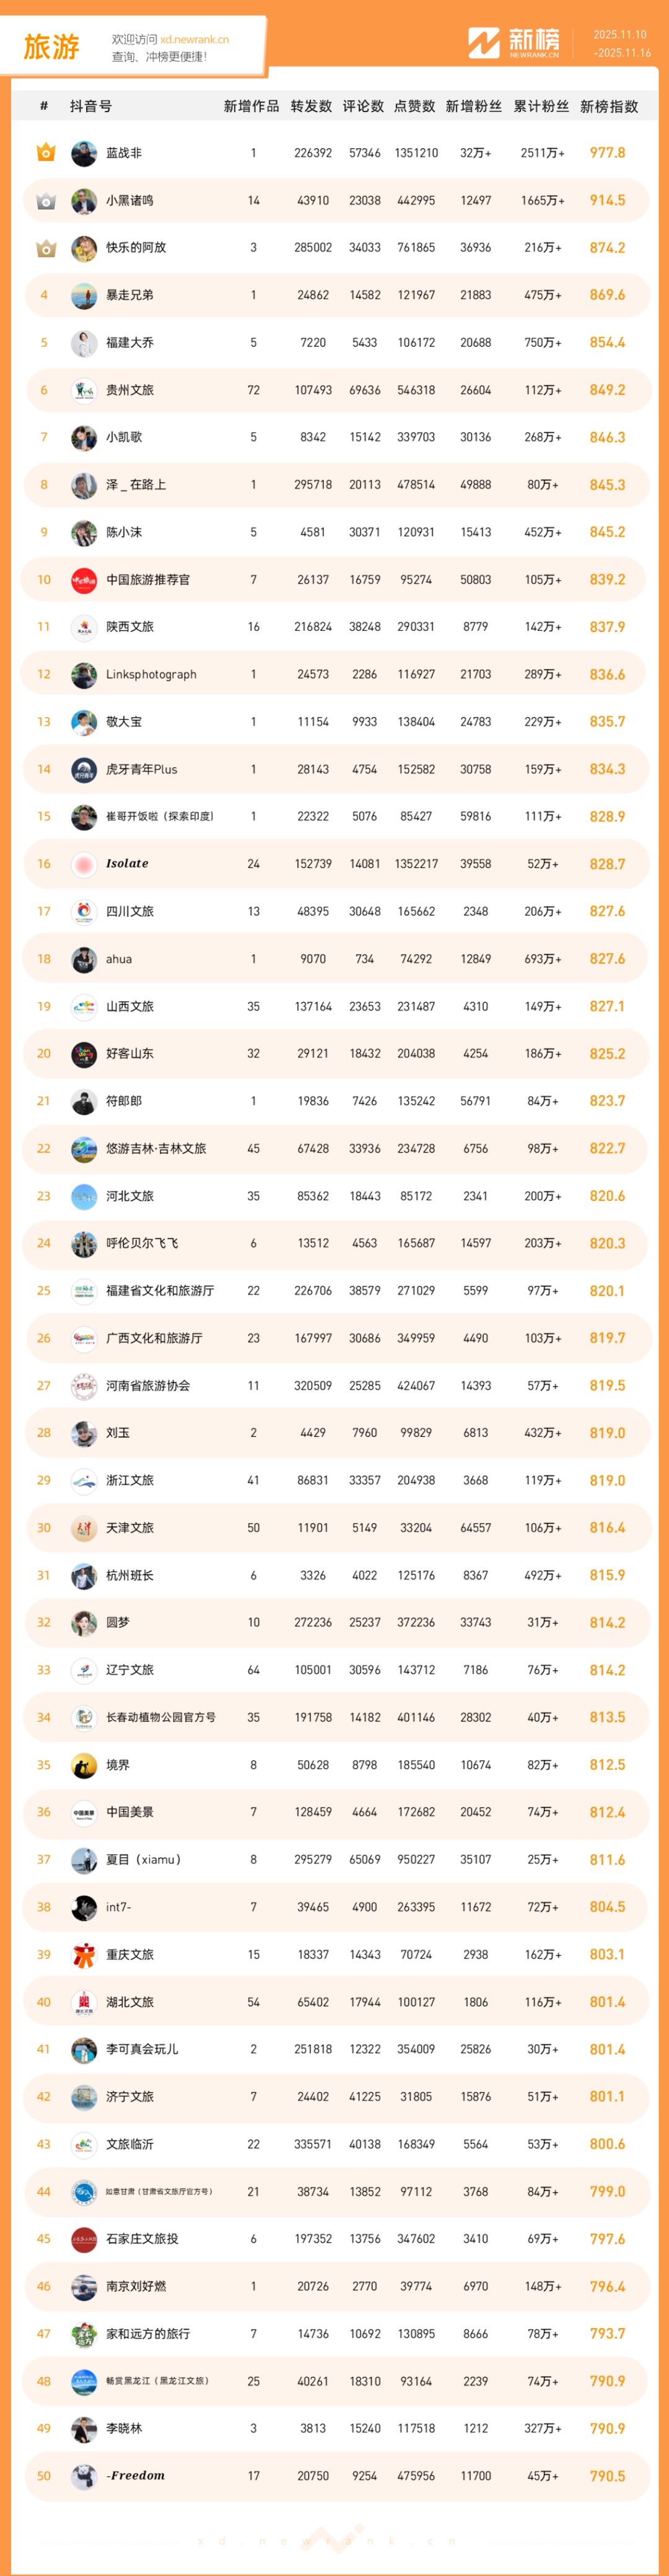Click the Isolate pink circle avatar
The width and height of the screenshot is (669, 2576).
[84, 864]
